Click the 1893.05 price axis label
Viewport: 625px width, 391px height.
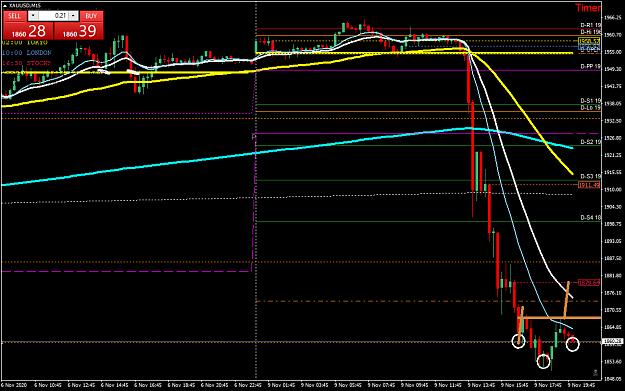pyautogui.click(x=613, y=241)
